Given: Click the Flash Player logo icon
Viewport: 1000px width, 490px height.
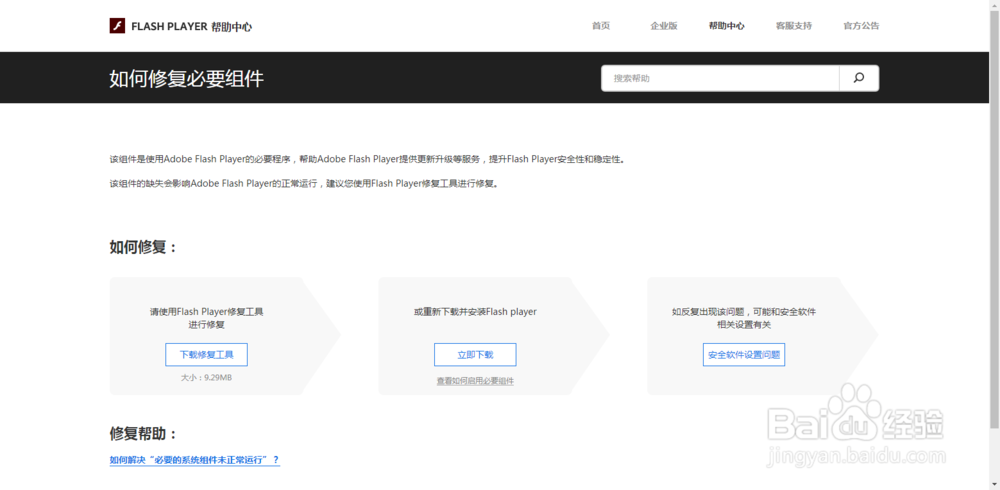Looking at the screenshot, I should click(x=117, y=26).
